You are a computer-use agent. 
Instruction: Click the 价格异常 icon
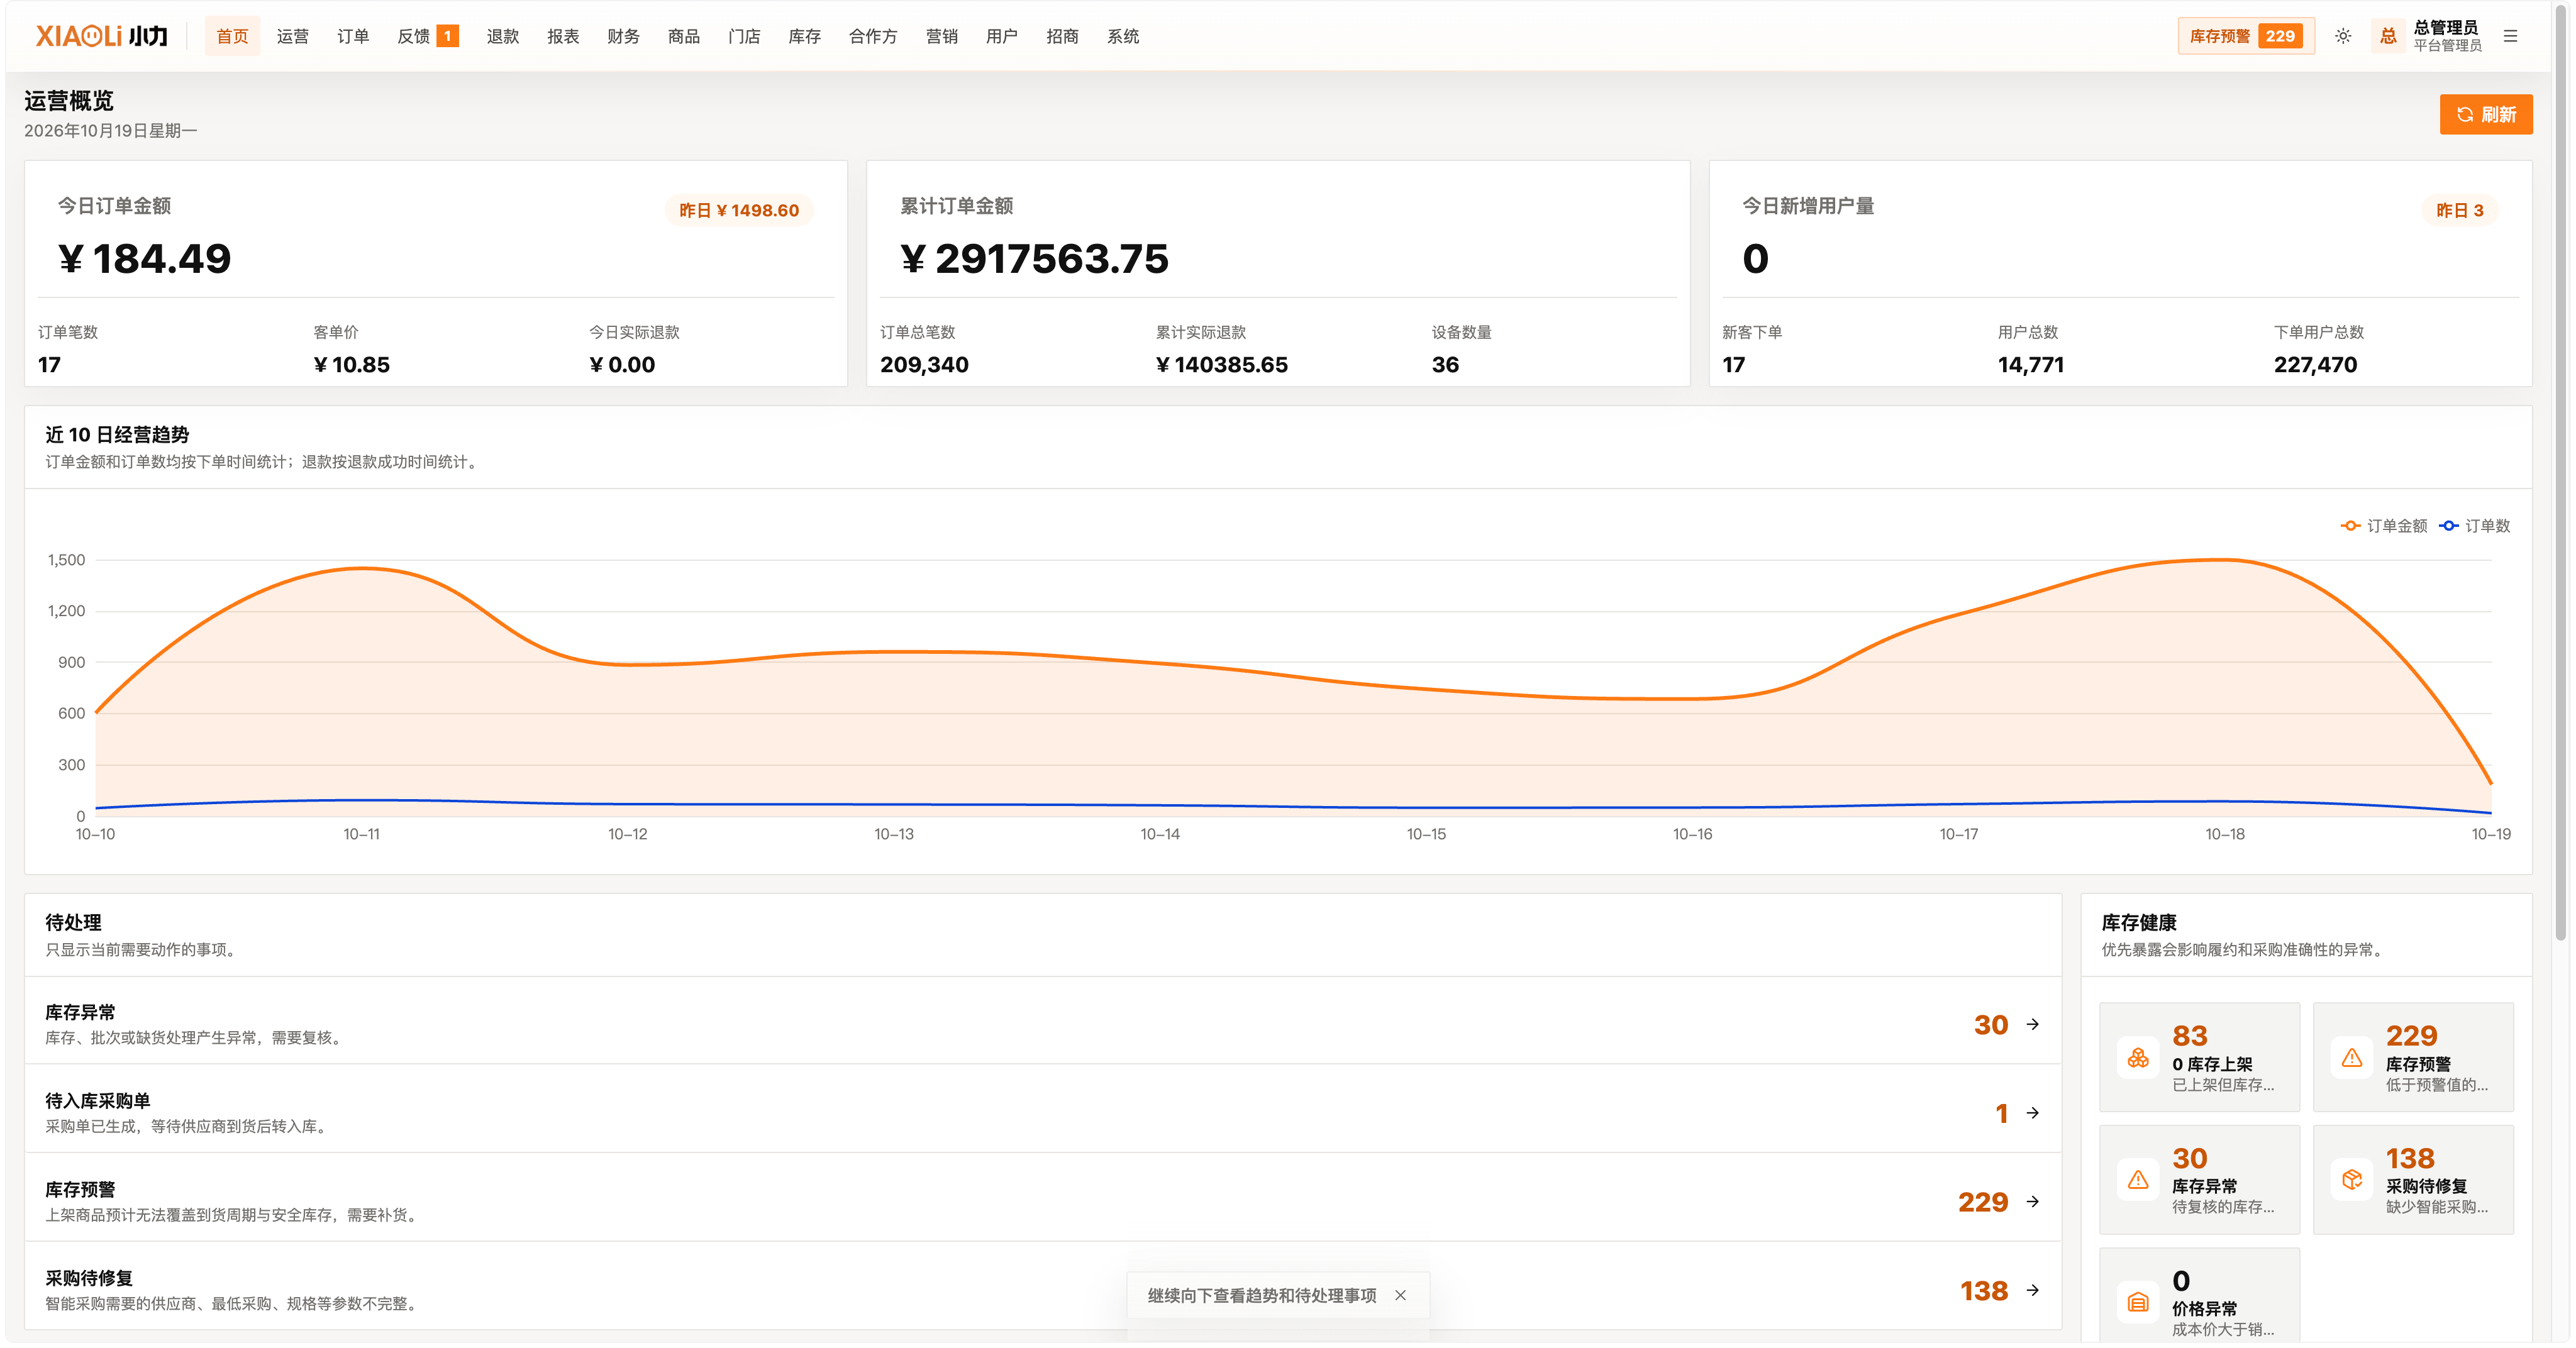point(2138,1302)
